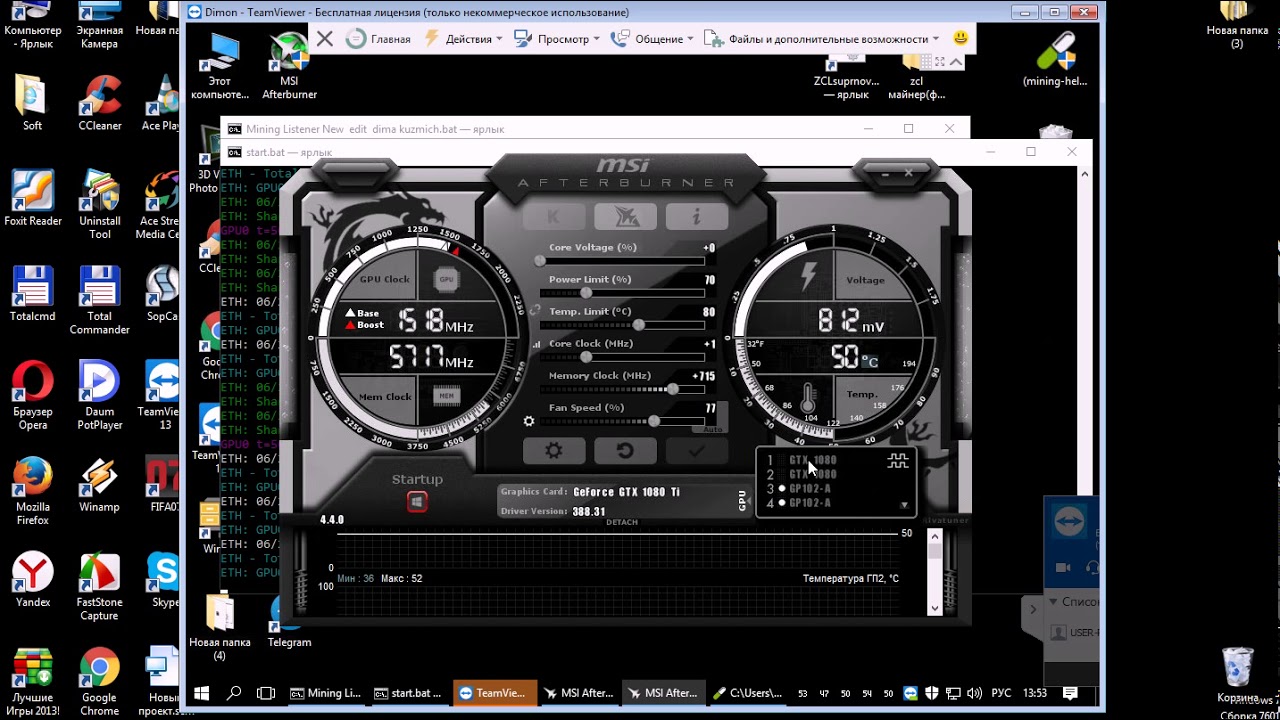The height and width of the screenshot is (720, 1280).
Task: Open TeamViewer Общение dropdown menu
Action: pyautogui.click(x=653, y=39)
